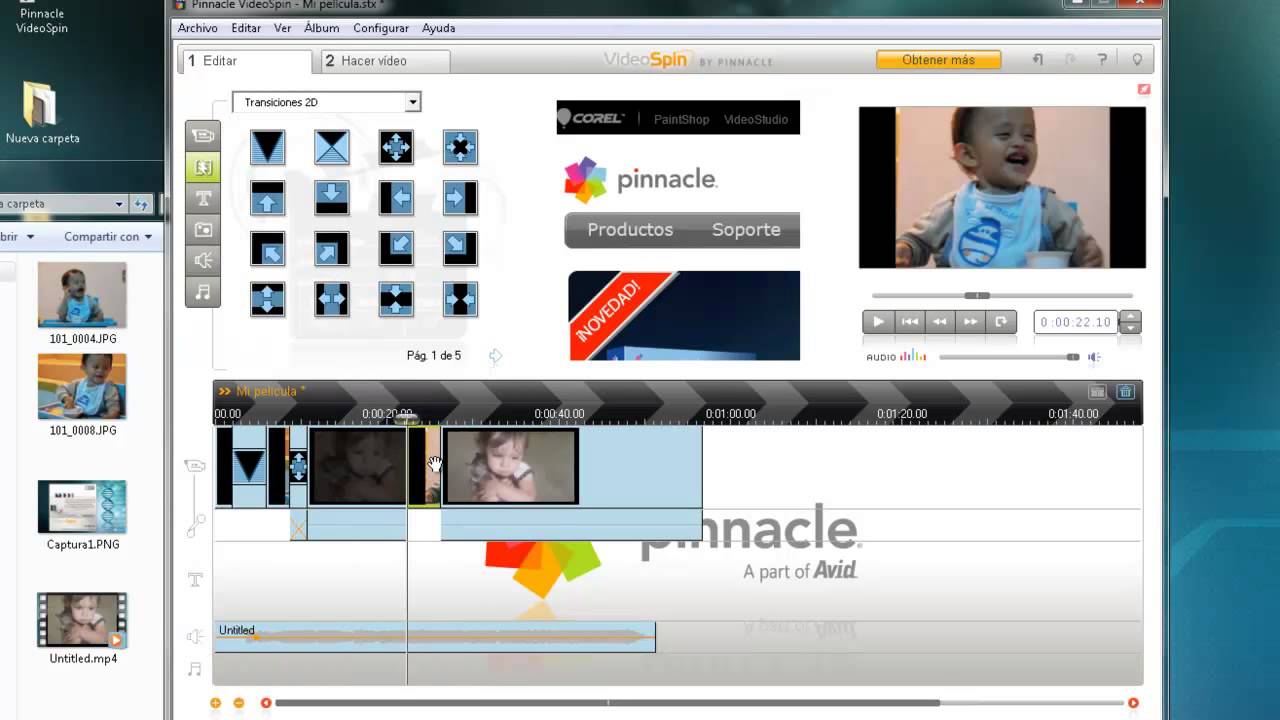Screen dimensions: 1280x720
Task: Open the Archivo menu
Action: 198,29
